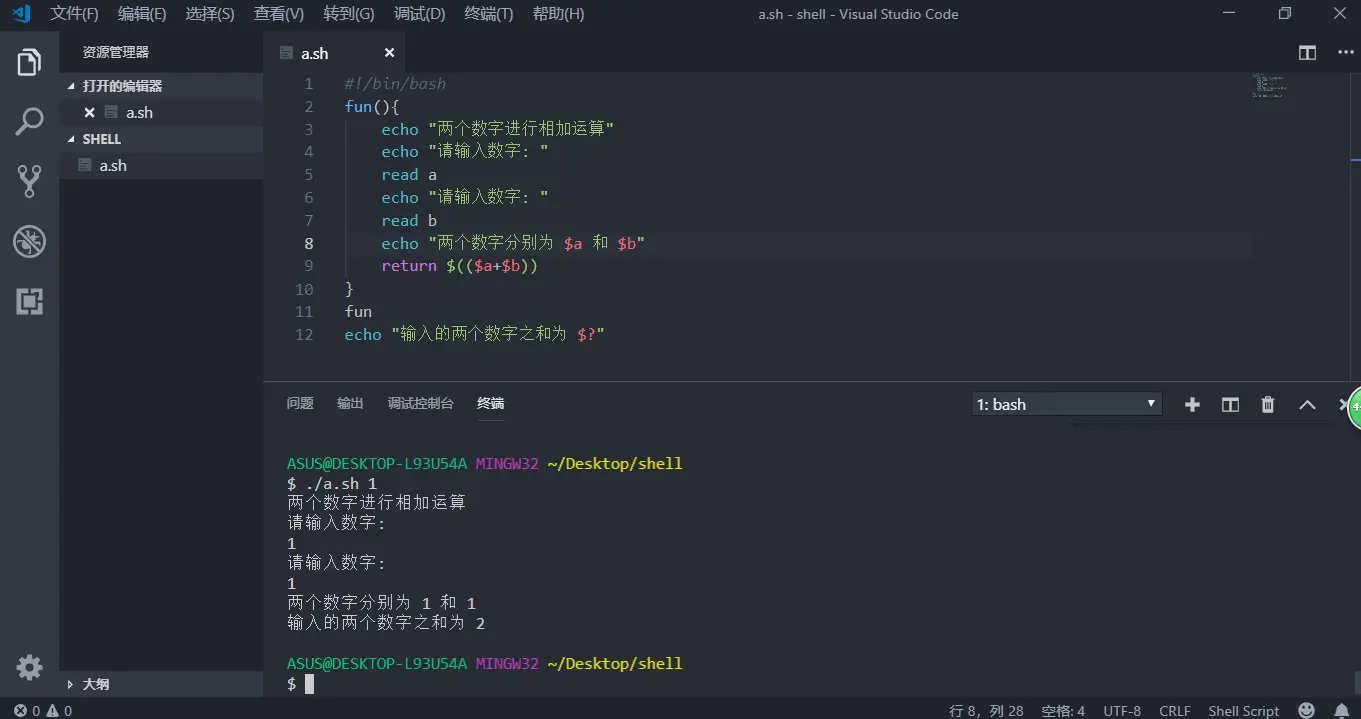The height and width of the screenshot is (719, 1361).
Task: Click the errors count in status bar
Action: (27, 710)
